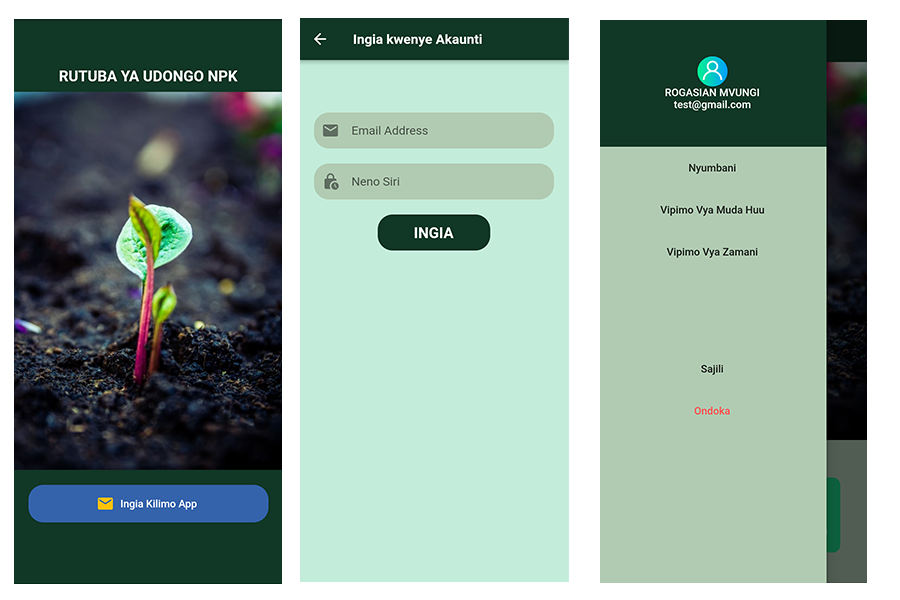Click the yellow mail icon on blue button
Screen dimensions: 900x600
(x=105, y=504)
